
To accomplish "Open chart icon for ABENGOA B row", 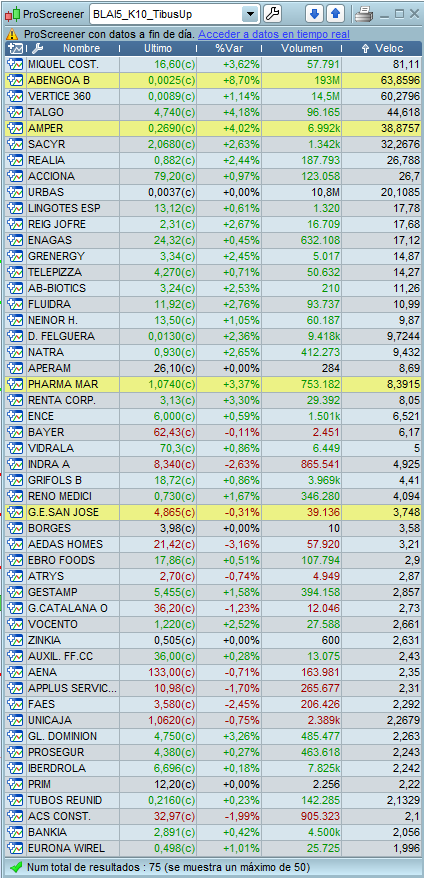I will point(14,80).
